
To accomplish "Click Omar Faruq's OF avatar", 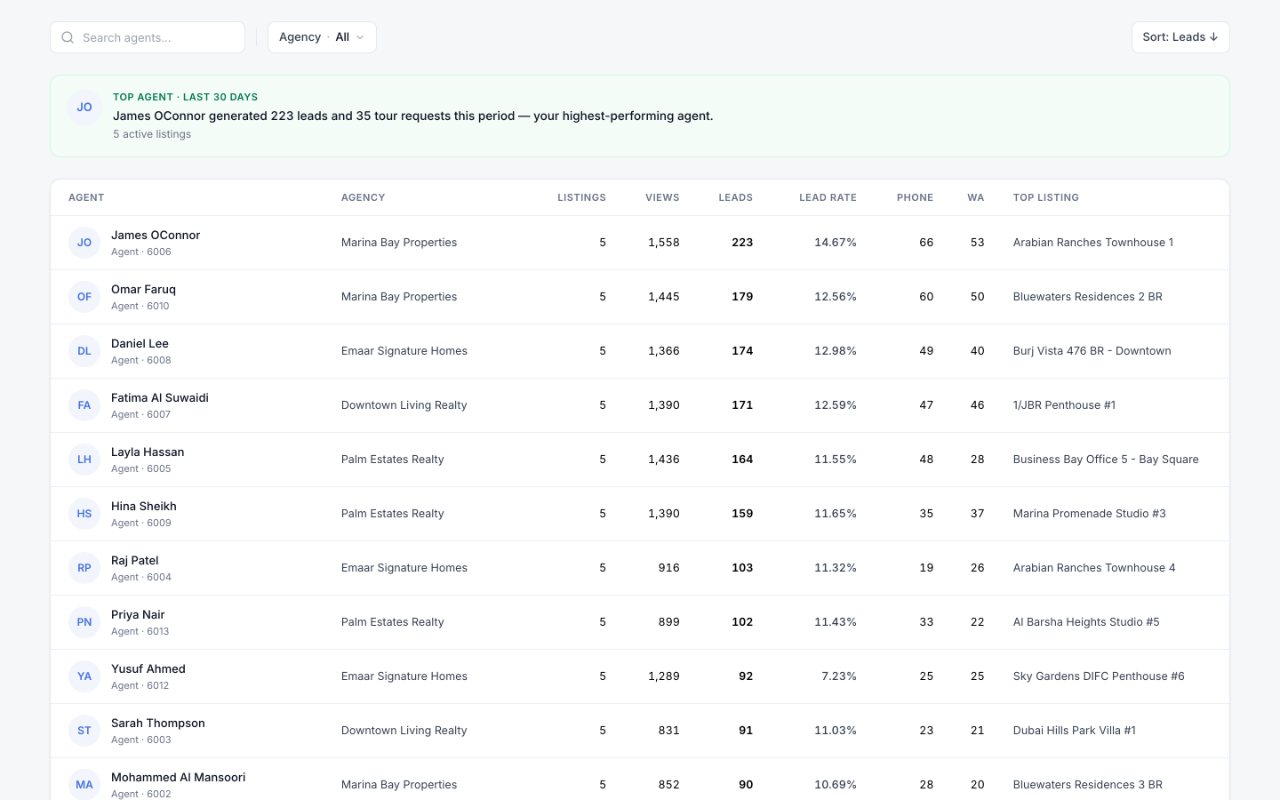I will pyautogui.click(x=84, y=297).
